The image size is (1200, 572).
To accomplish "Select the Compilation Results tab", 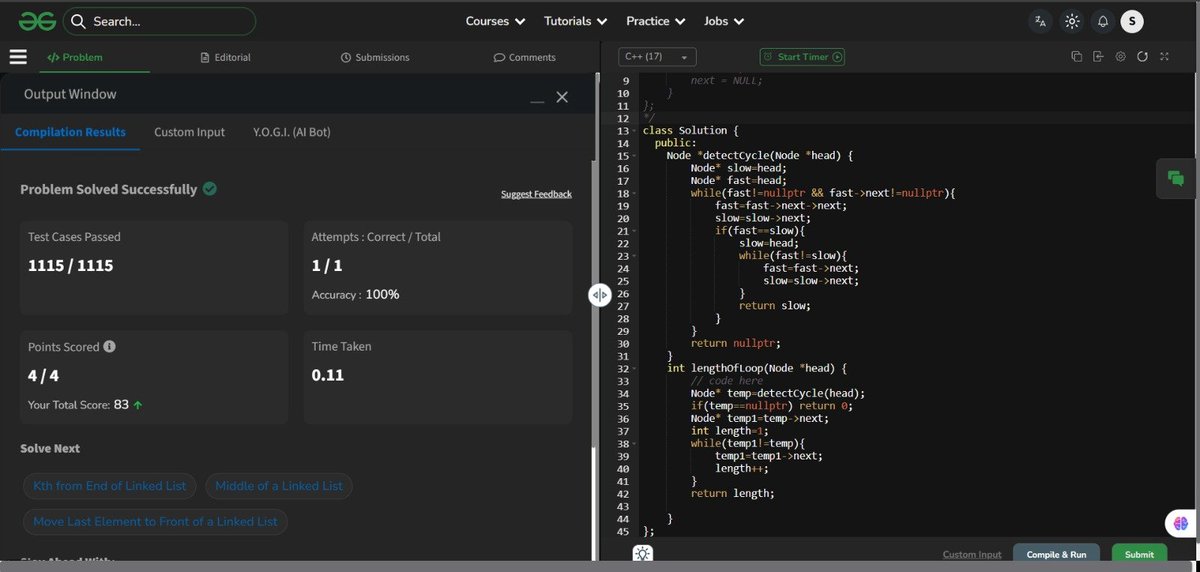I will (x=70, y=132).
